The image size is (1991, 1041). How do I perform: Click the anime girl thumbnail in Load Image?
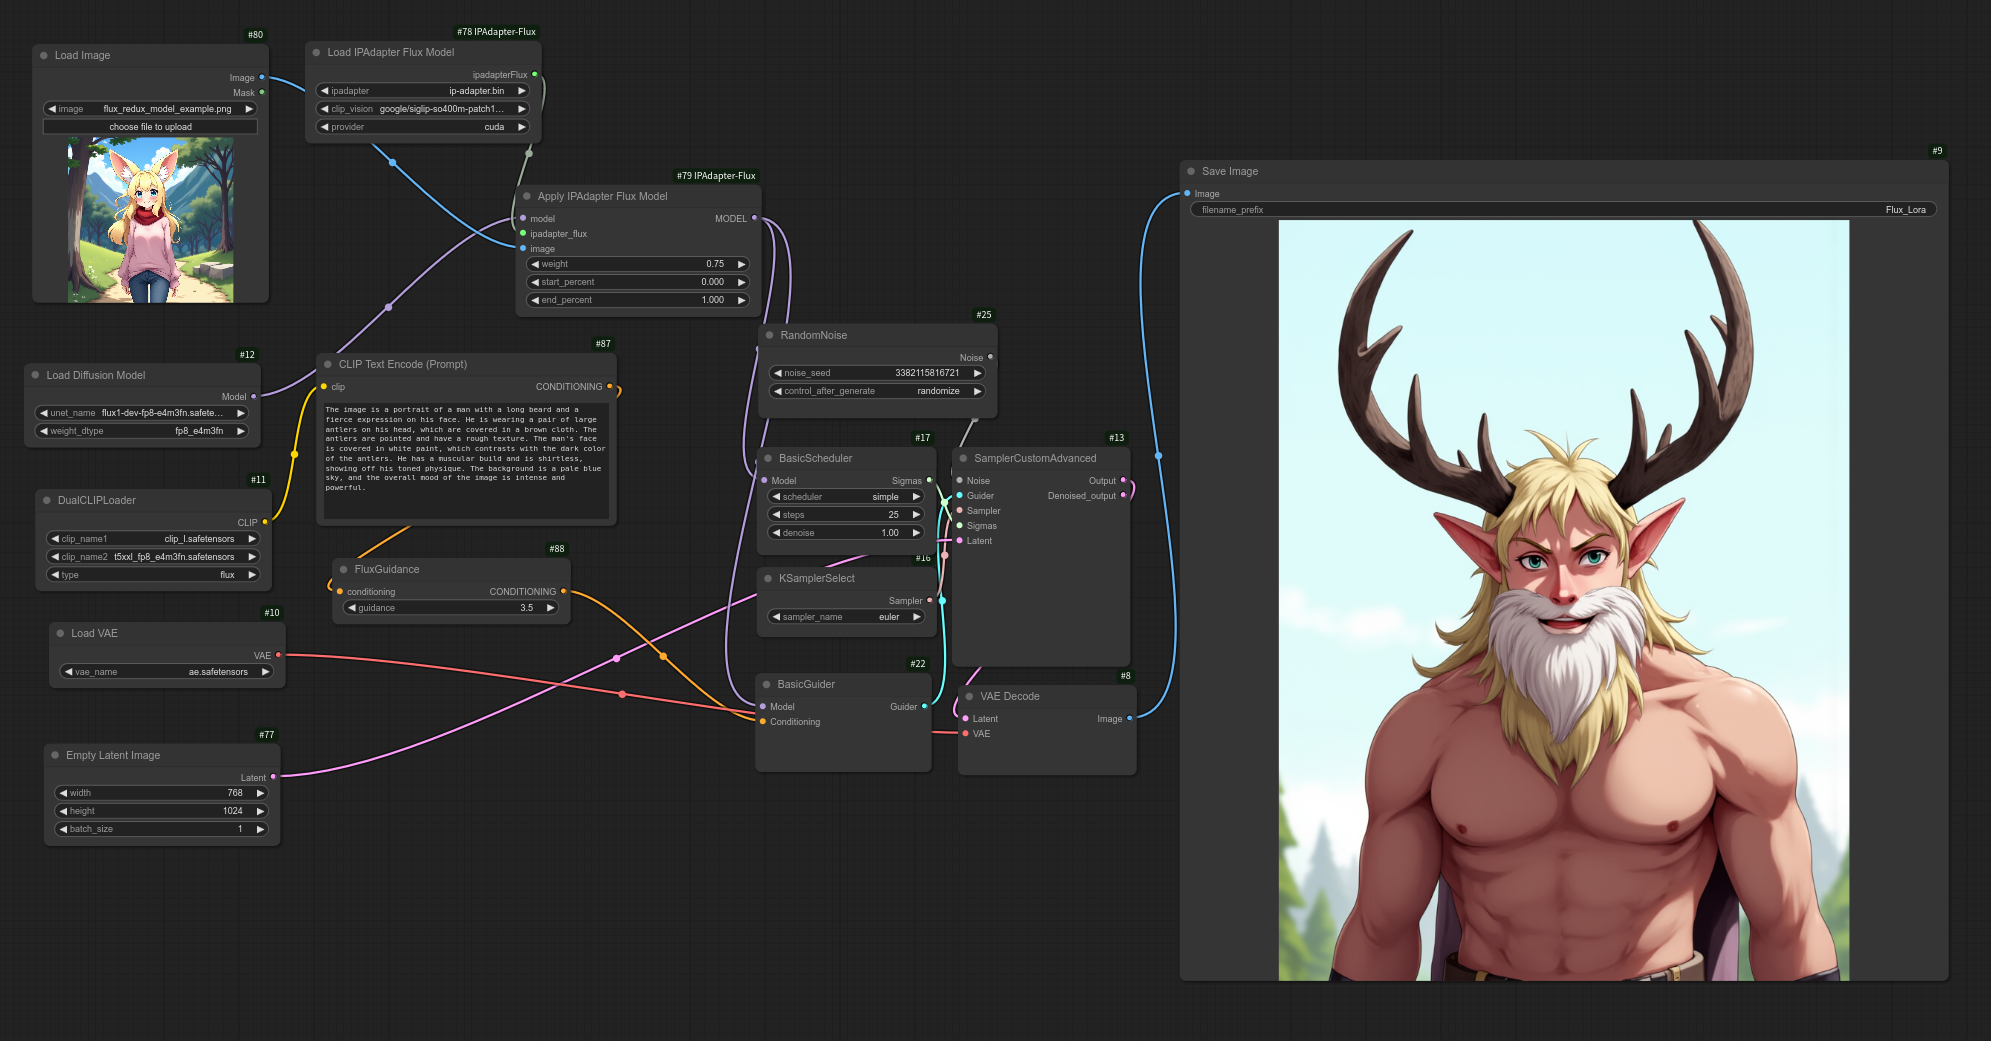[x=151, y=220]
